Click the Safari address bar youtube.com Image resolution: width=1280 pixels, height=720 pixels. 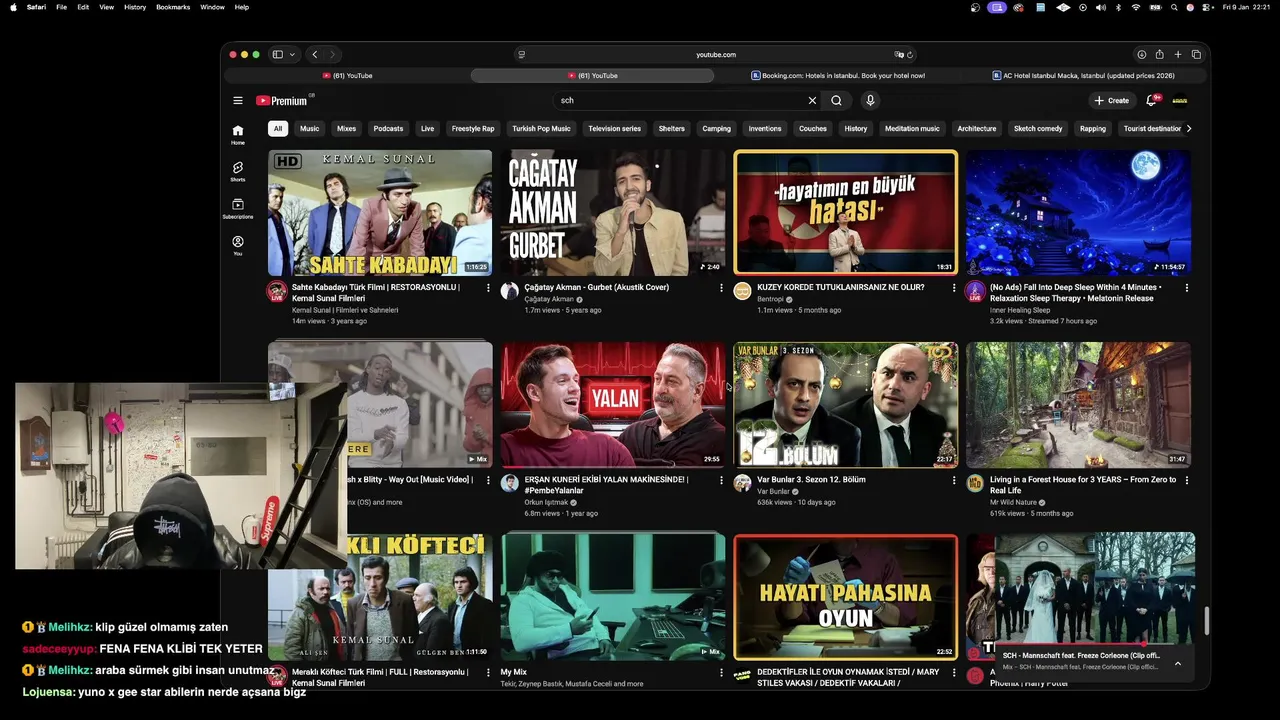716,55
